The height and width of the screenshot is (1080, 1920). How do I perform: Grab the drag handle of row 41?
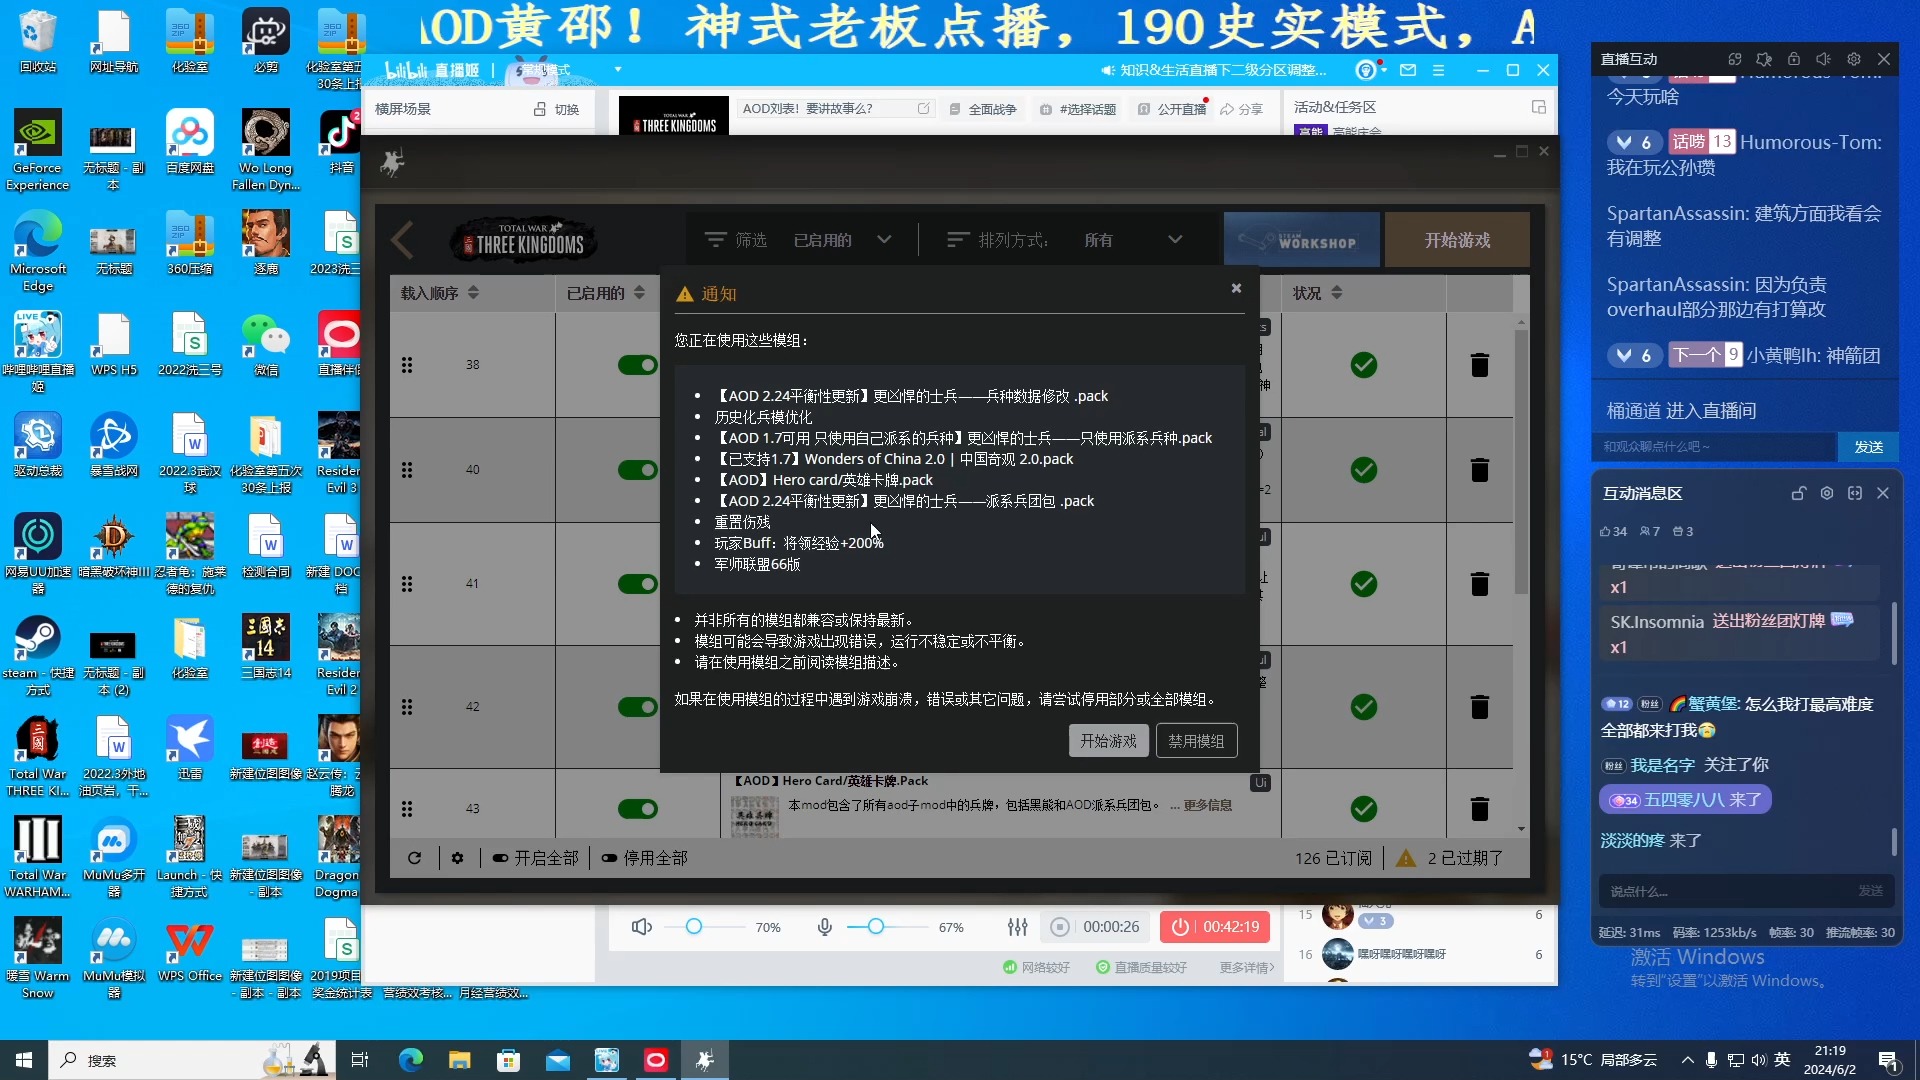407,584
